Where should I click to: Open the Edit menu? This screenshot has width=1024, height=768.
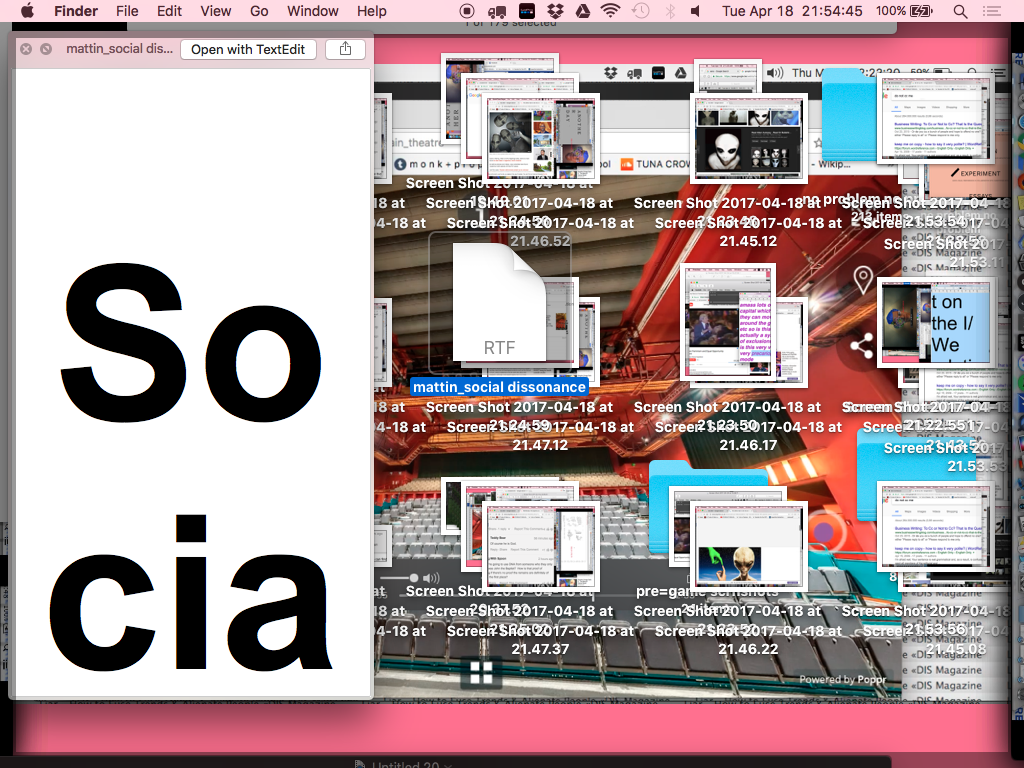pyautogui.click(x=168, y=11)
